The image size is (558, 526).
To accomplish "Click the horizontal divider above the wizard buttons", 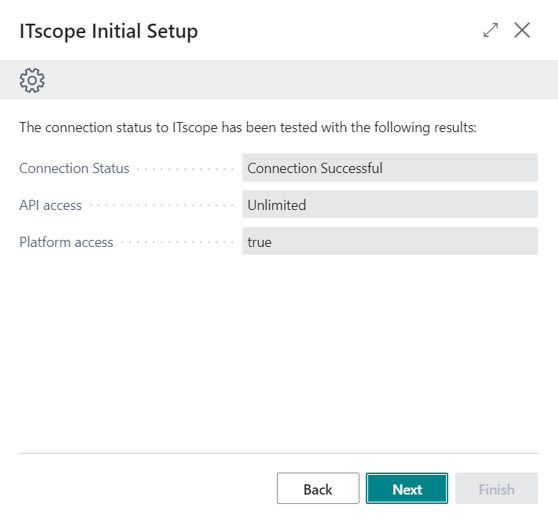I will point(278,453).
